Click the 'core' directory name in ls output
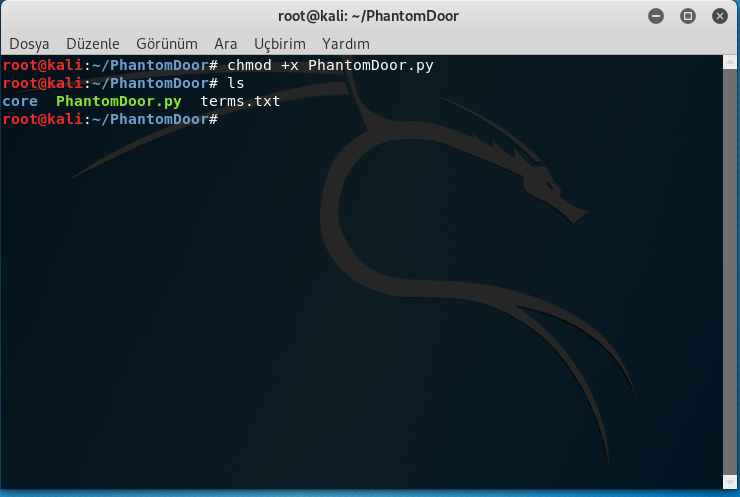This screenshot has width=740, height=497. (20, 101)
